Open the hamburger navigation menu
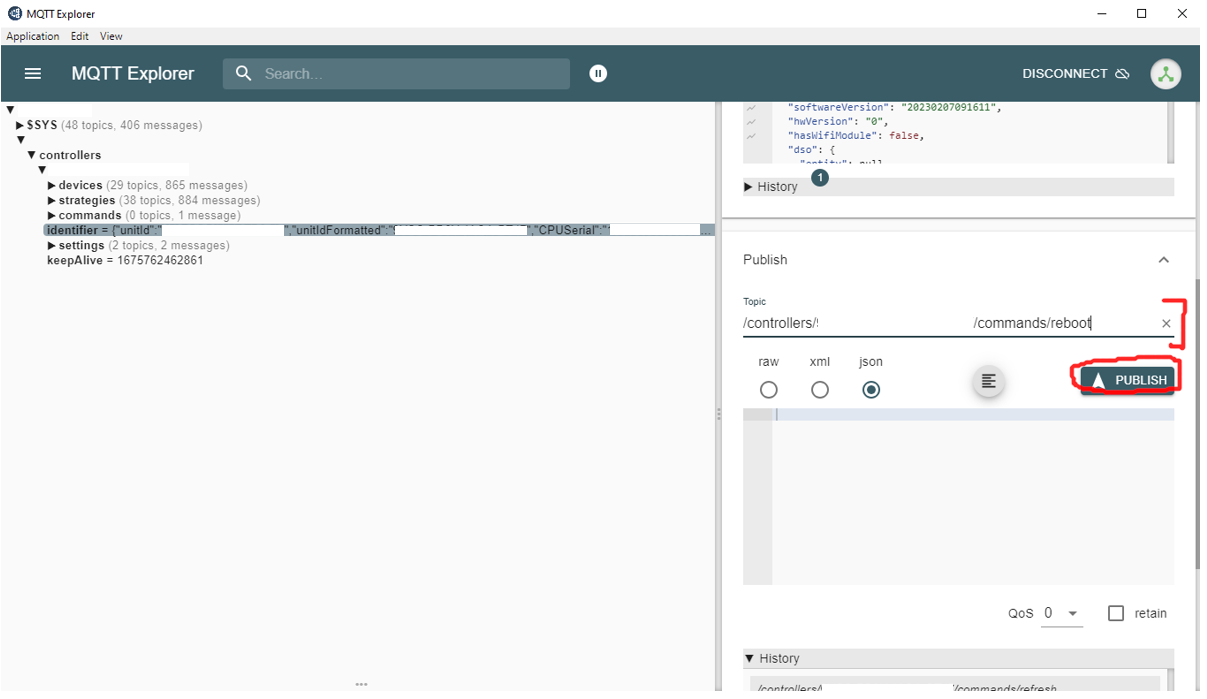1207x699 pixels. [x=33, y=74]
